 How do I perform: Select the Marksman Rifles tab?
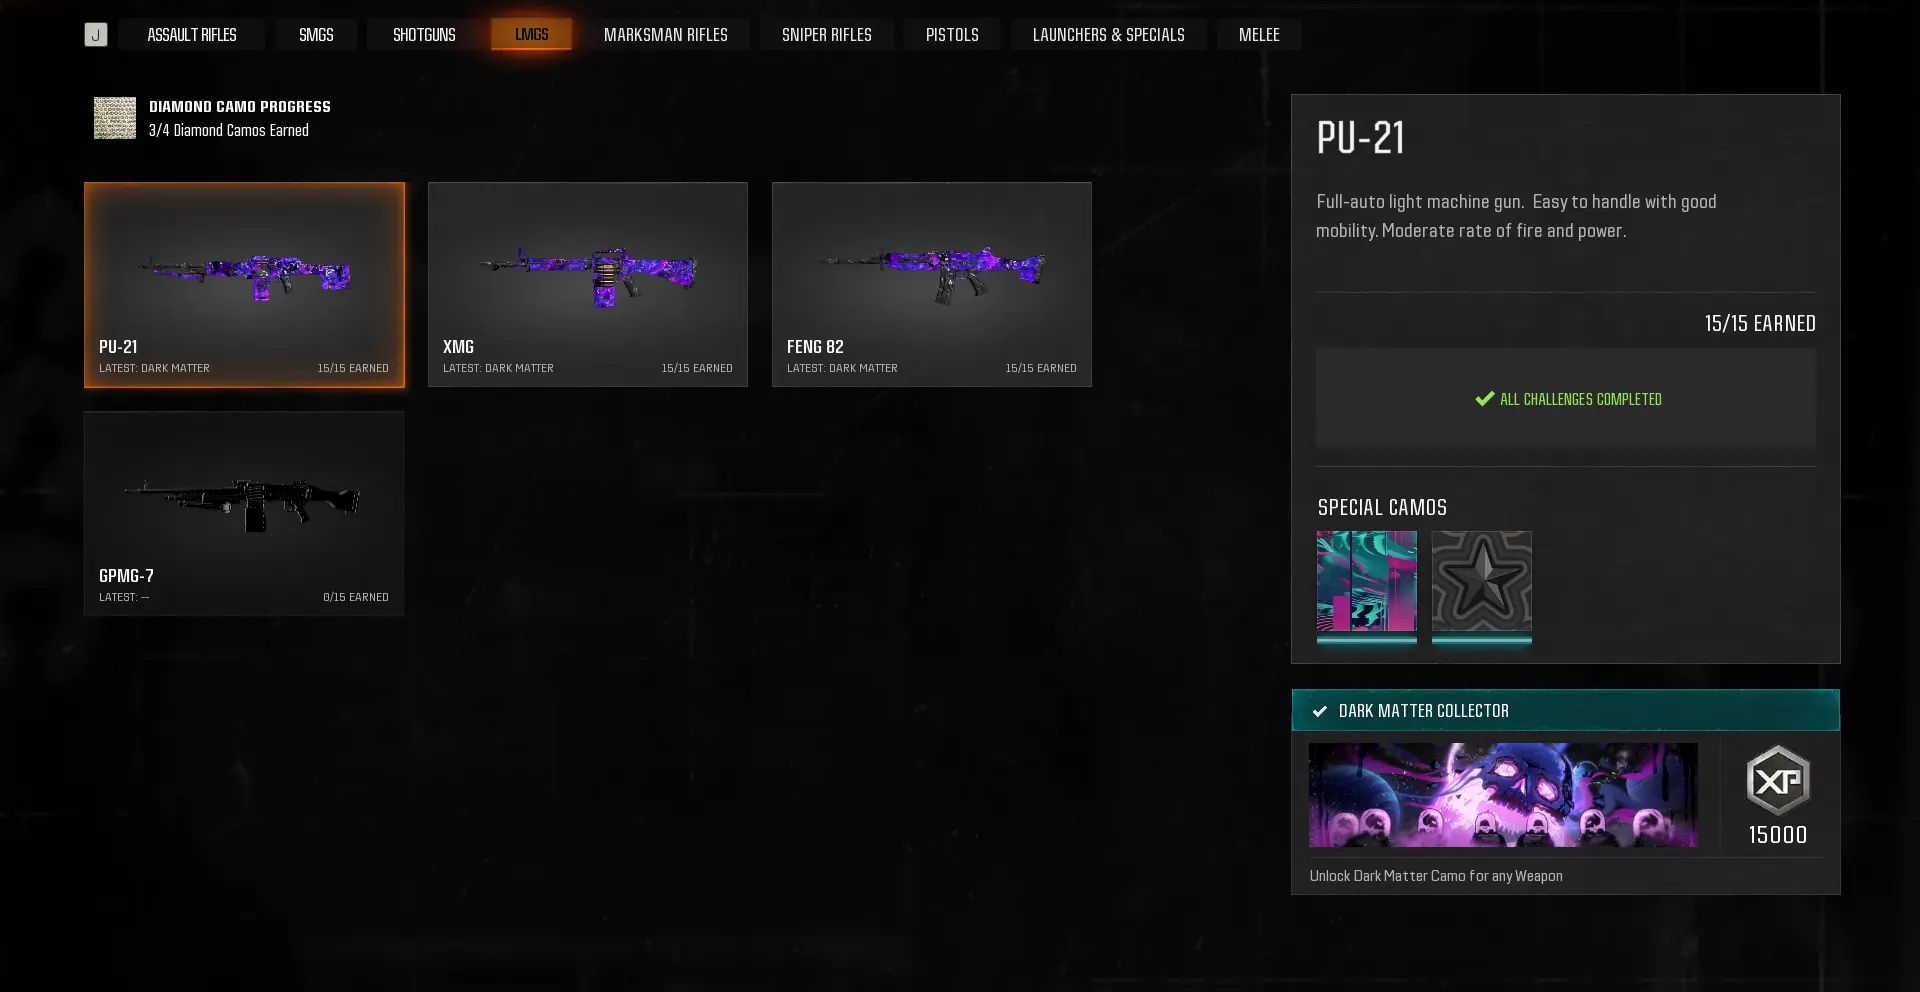click(x=665, y=35)
